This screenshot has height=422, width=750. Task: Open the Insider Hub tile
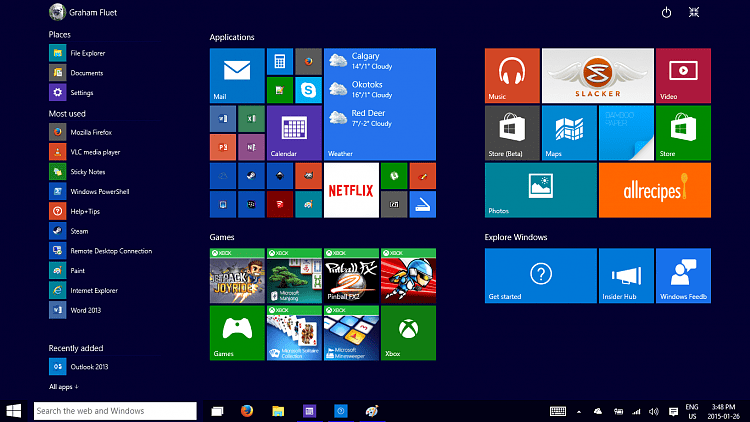coord(626,276)
